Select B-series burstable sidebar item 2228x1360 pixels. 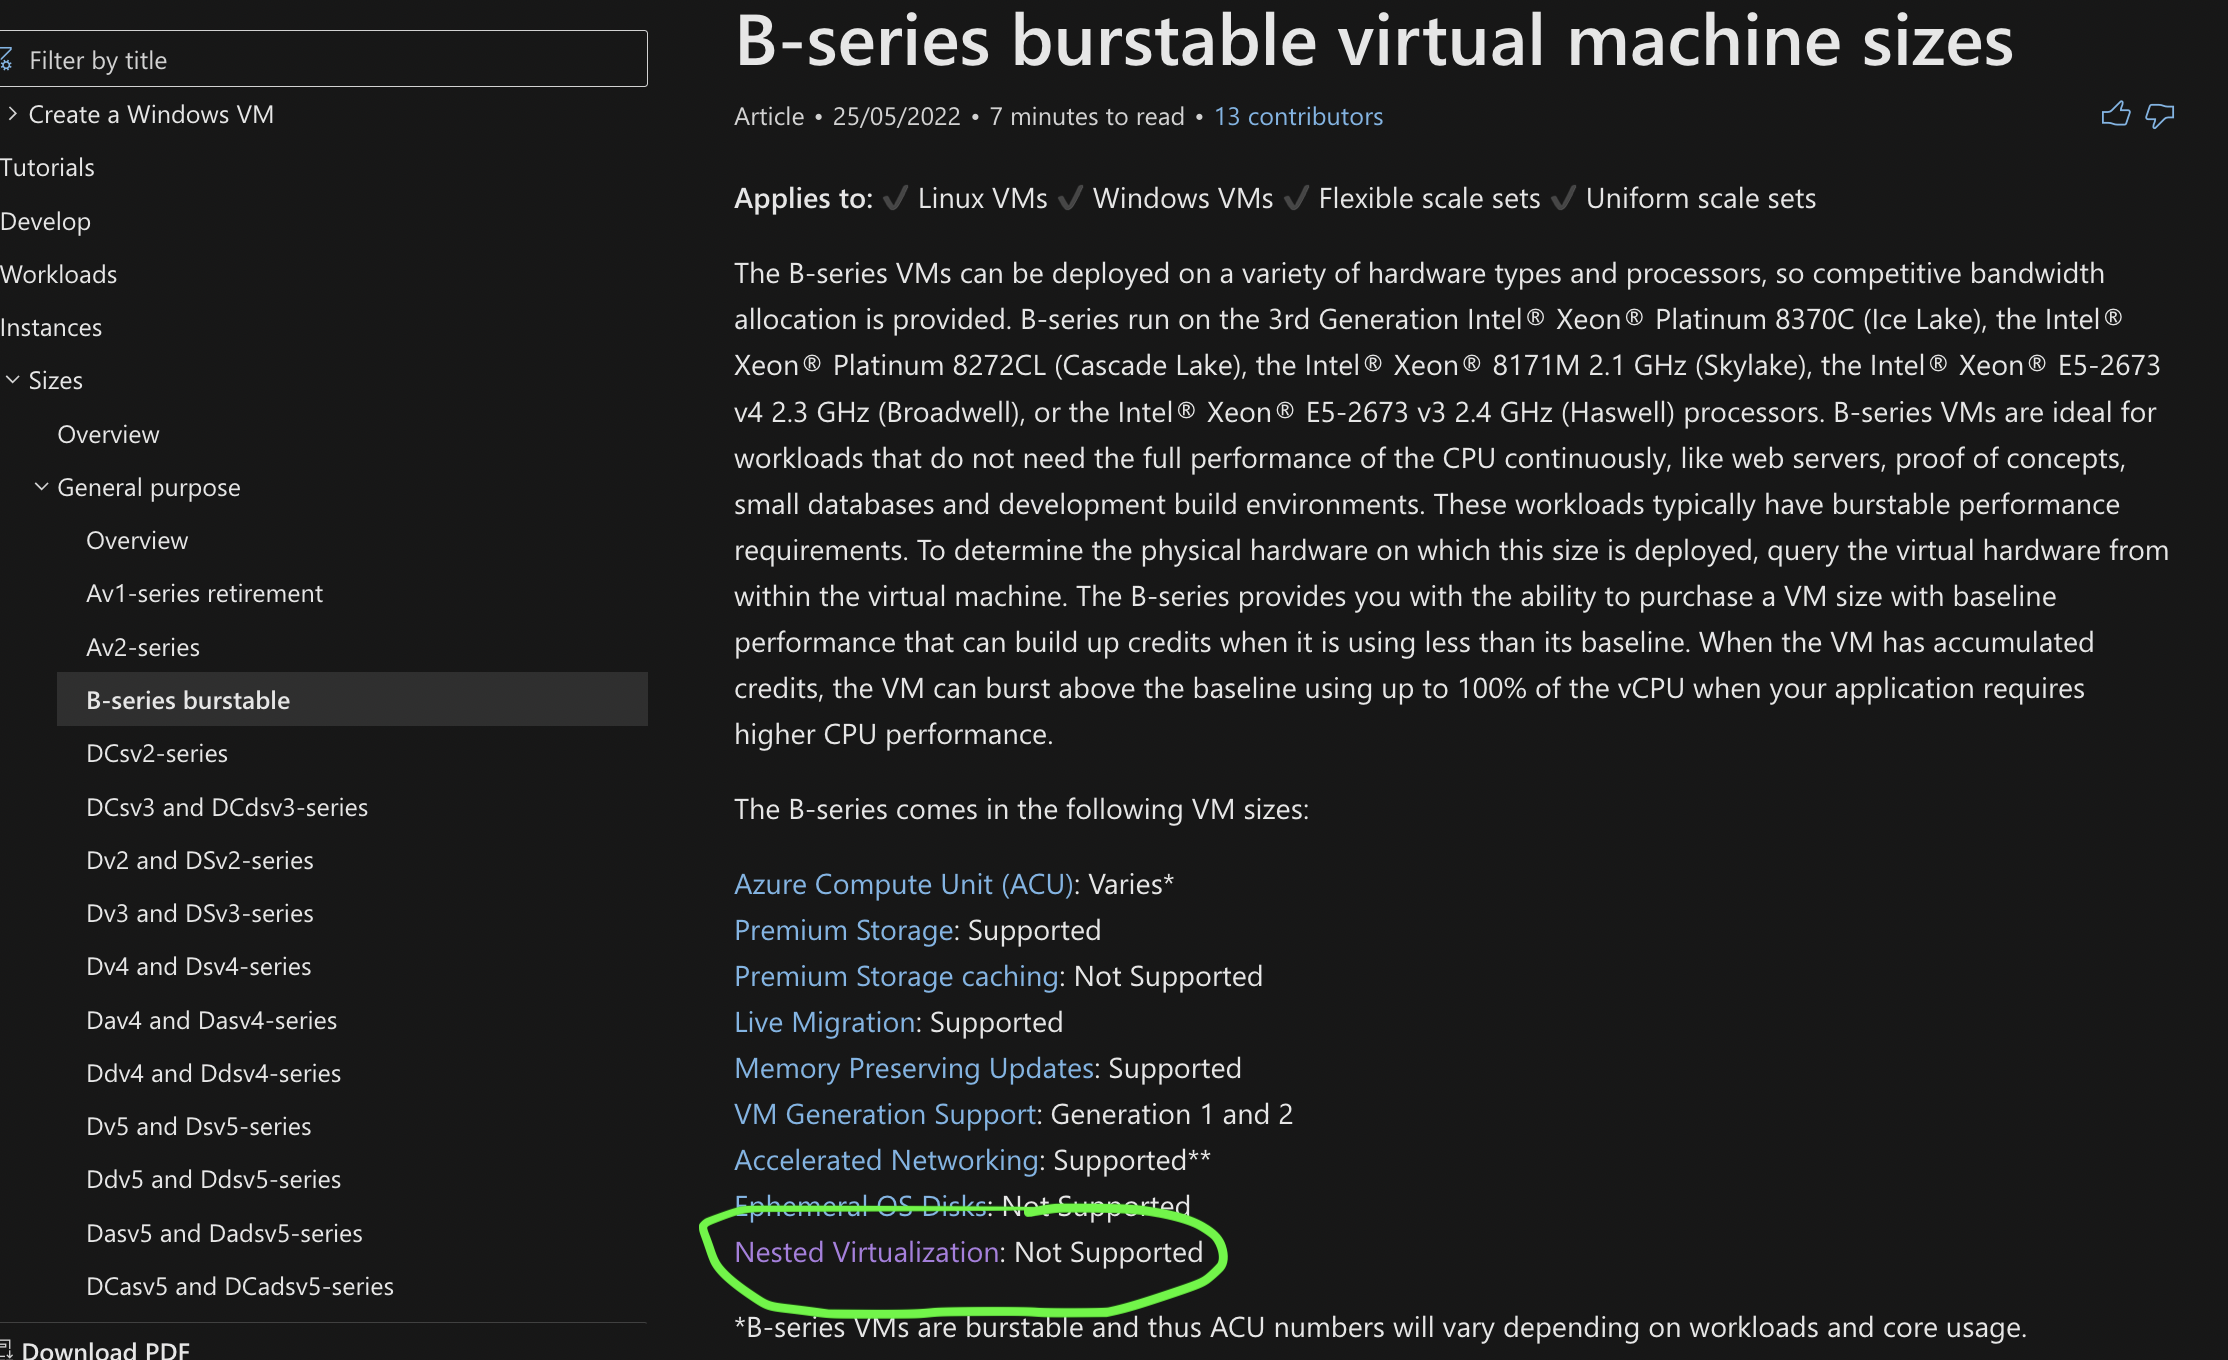click(352, 699)
